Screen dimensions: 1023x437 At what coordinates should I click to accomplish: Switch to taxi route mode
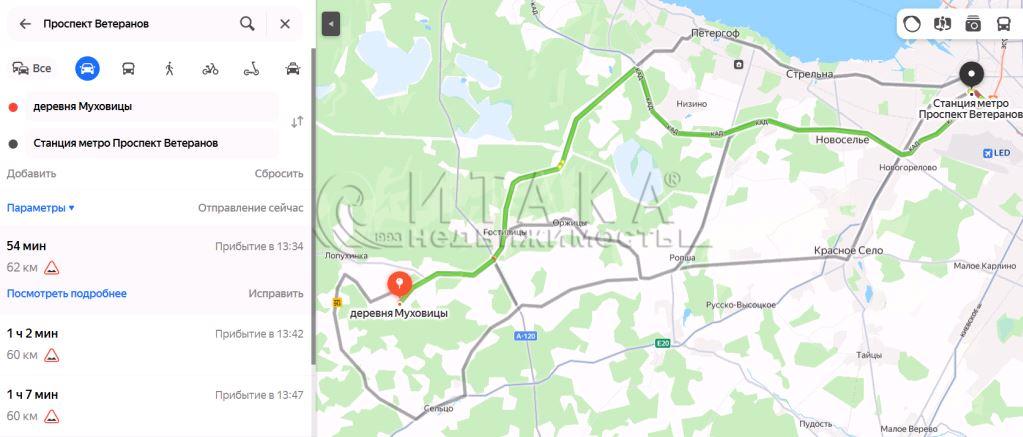tap(293, 68)
